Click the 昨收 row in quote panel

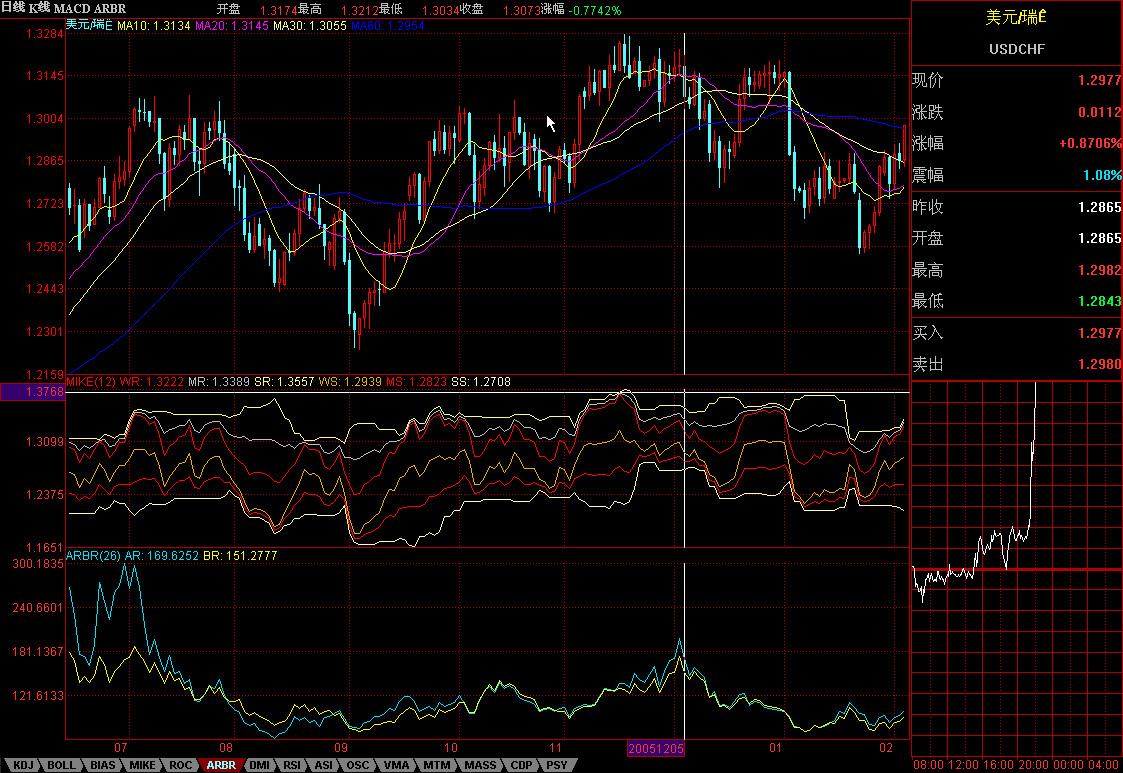(1016, 207)
